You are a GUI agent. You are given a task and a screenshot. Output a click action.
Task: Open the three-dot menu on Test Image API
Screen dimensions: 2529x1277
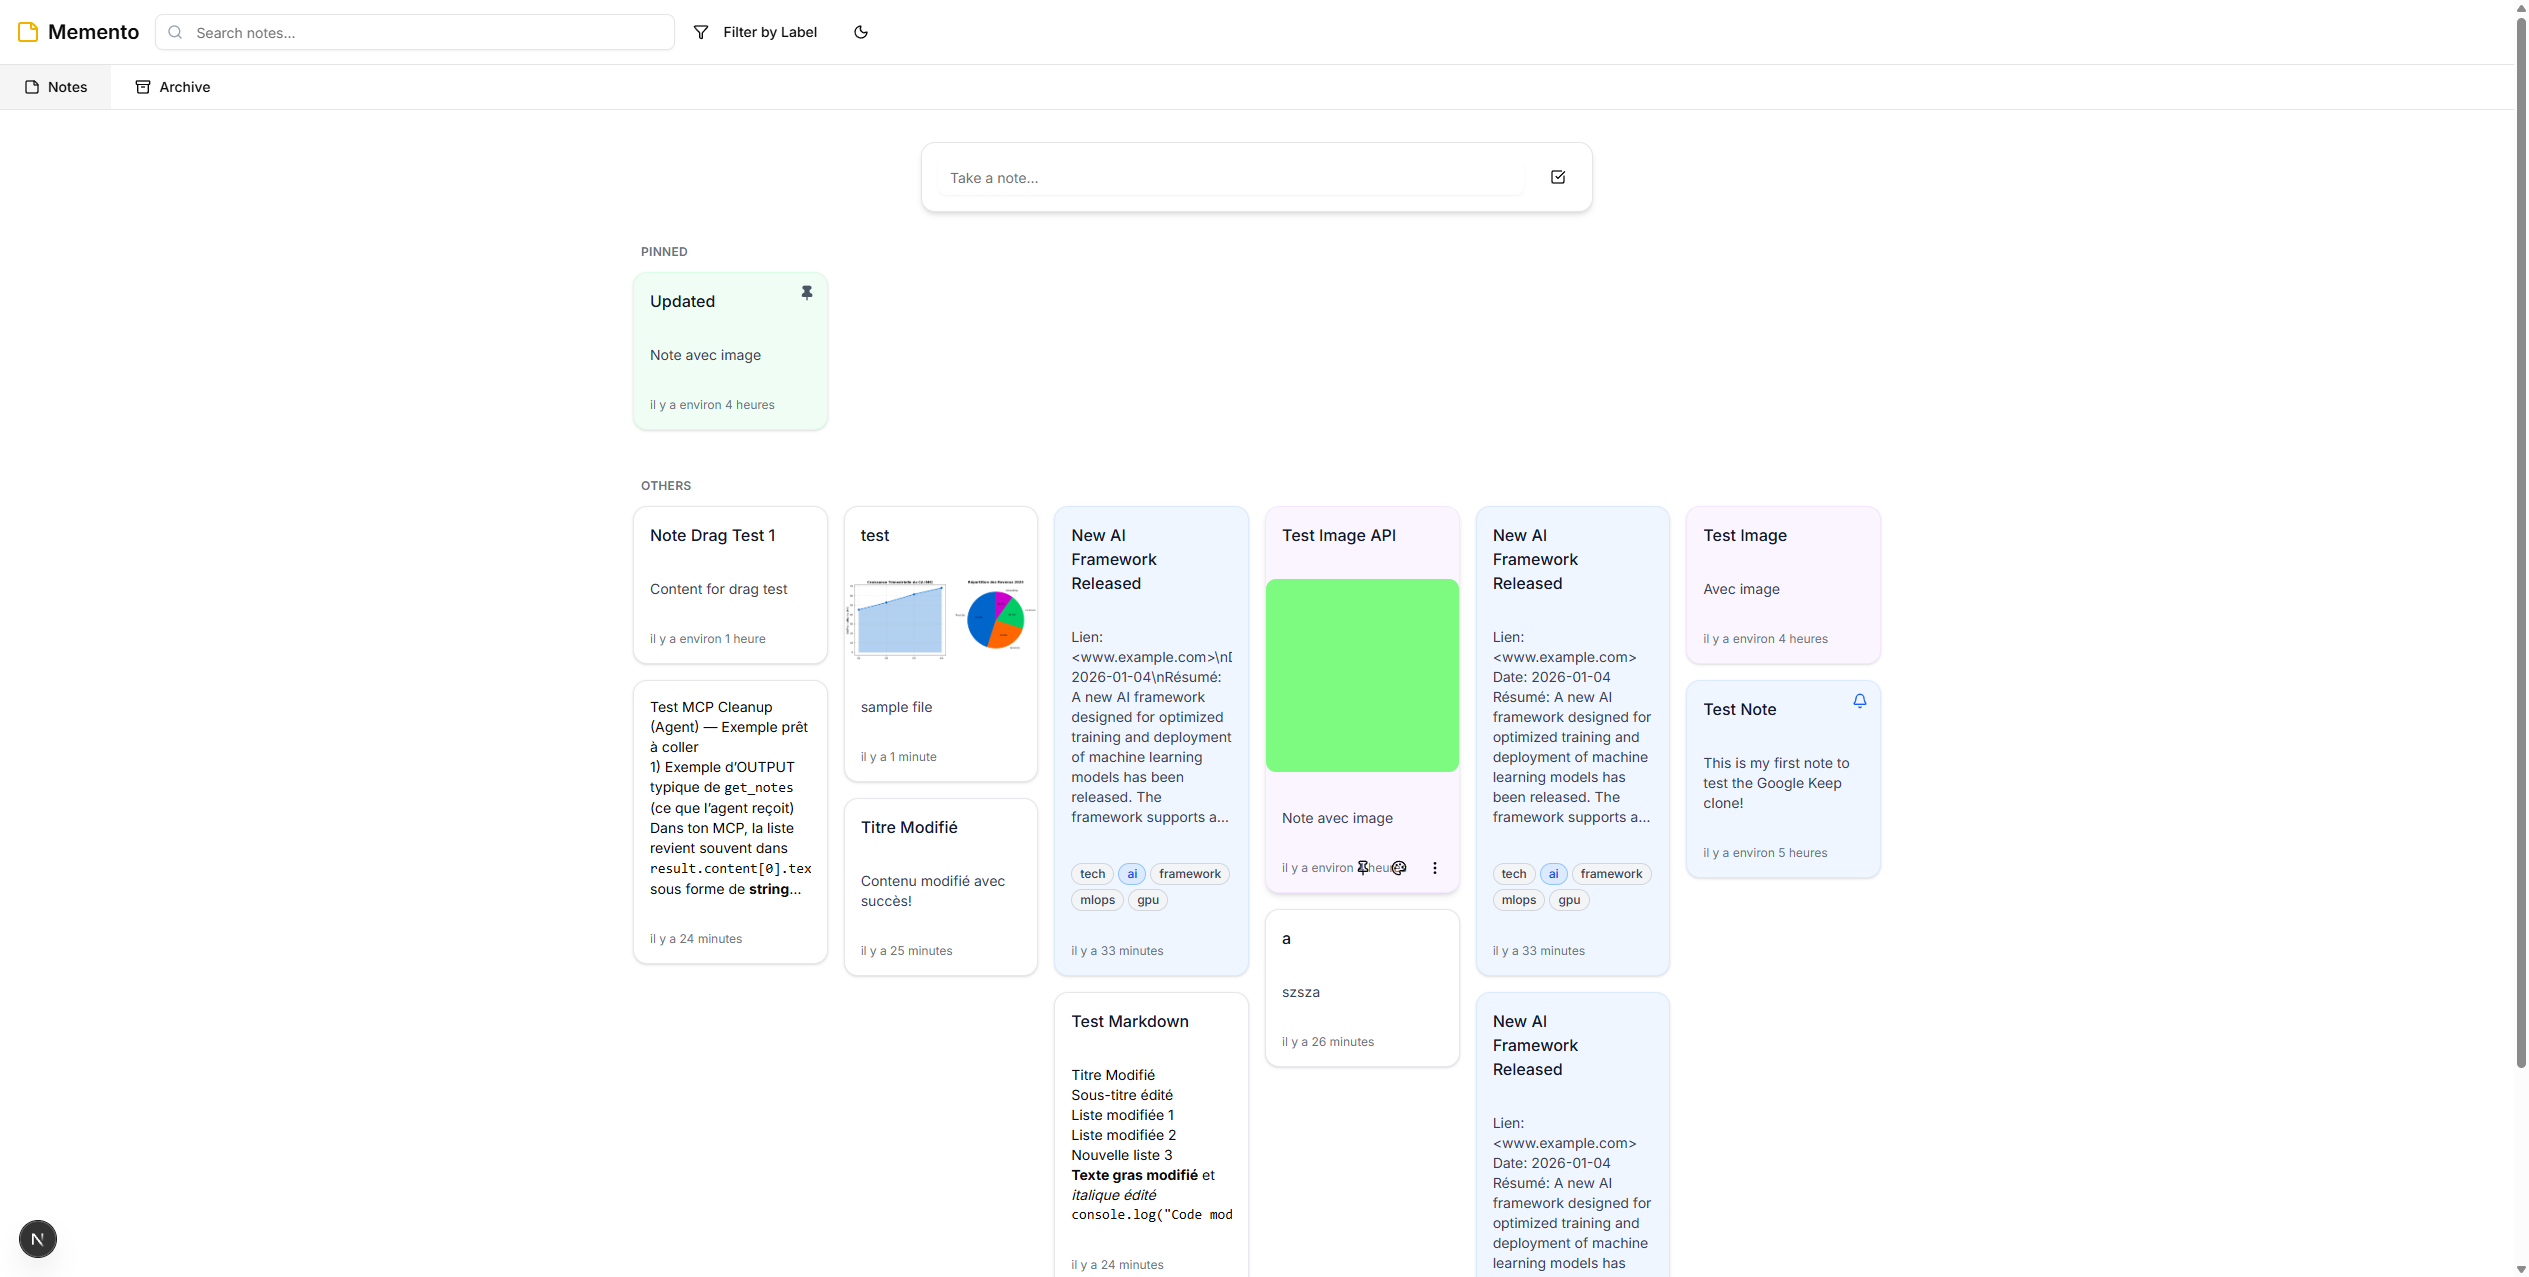click(x=1434, y=868)
